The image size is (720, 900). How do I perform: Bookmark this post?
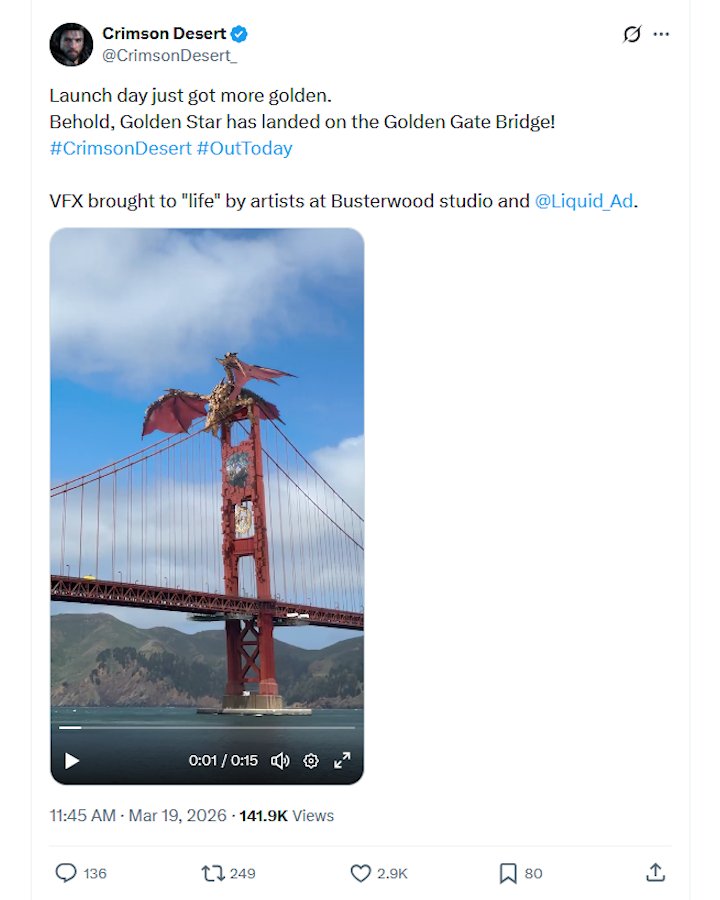tap(508, 873)
